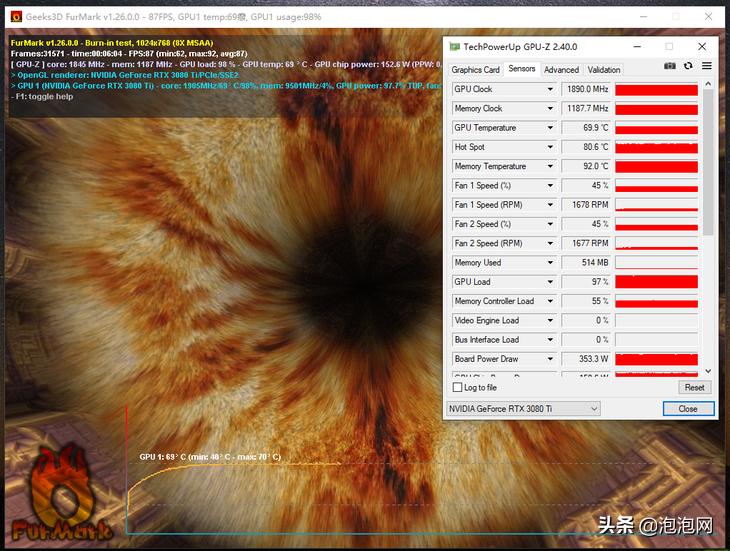Screen dimensions: 730x551
Task: Open the GPU-Z hamburger menu
Action: pos(707,66)
